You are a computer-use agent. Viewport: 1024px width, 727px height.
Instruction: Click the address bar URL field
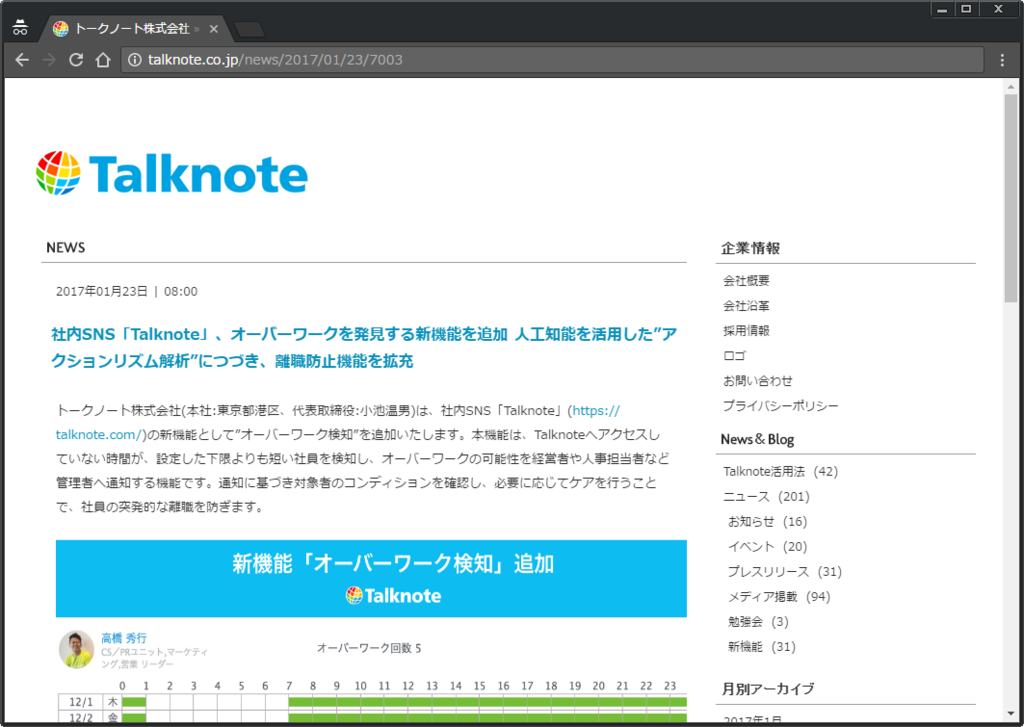click(552, 60)
